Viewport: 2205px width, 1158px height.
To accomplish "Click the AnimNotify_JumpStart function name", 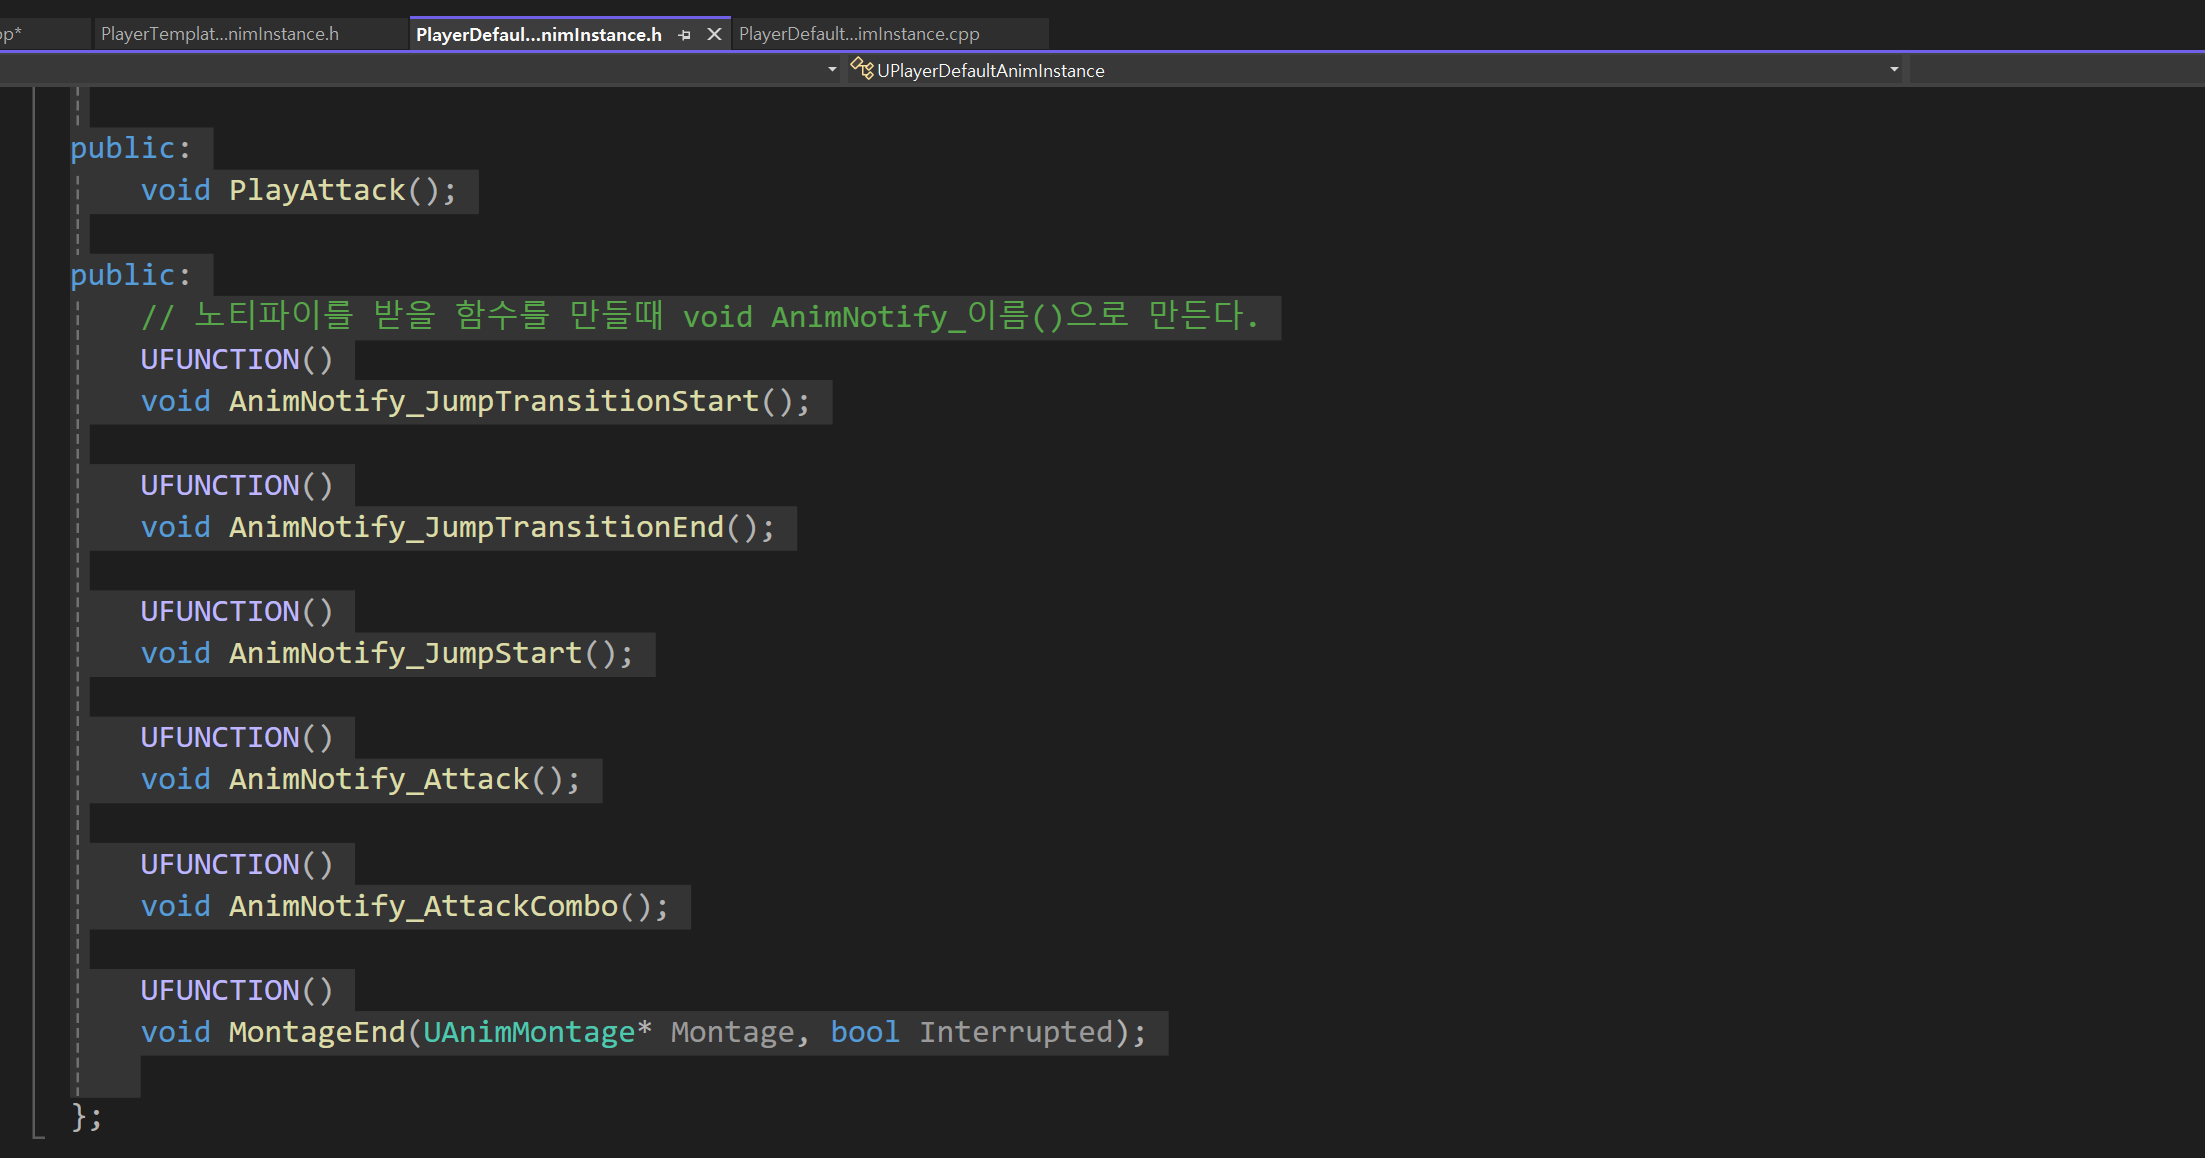I will click(405, 653).
